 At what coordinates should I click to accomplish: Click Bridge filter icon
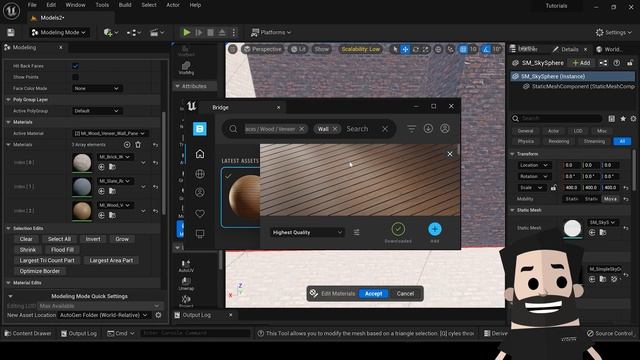pyautogui.click(x=411, y=129)
